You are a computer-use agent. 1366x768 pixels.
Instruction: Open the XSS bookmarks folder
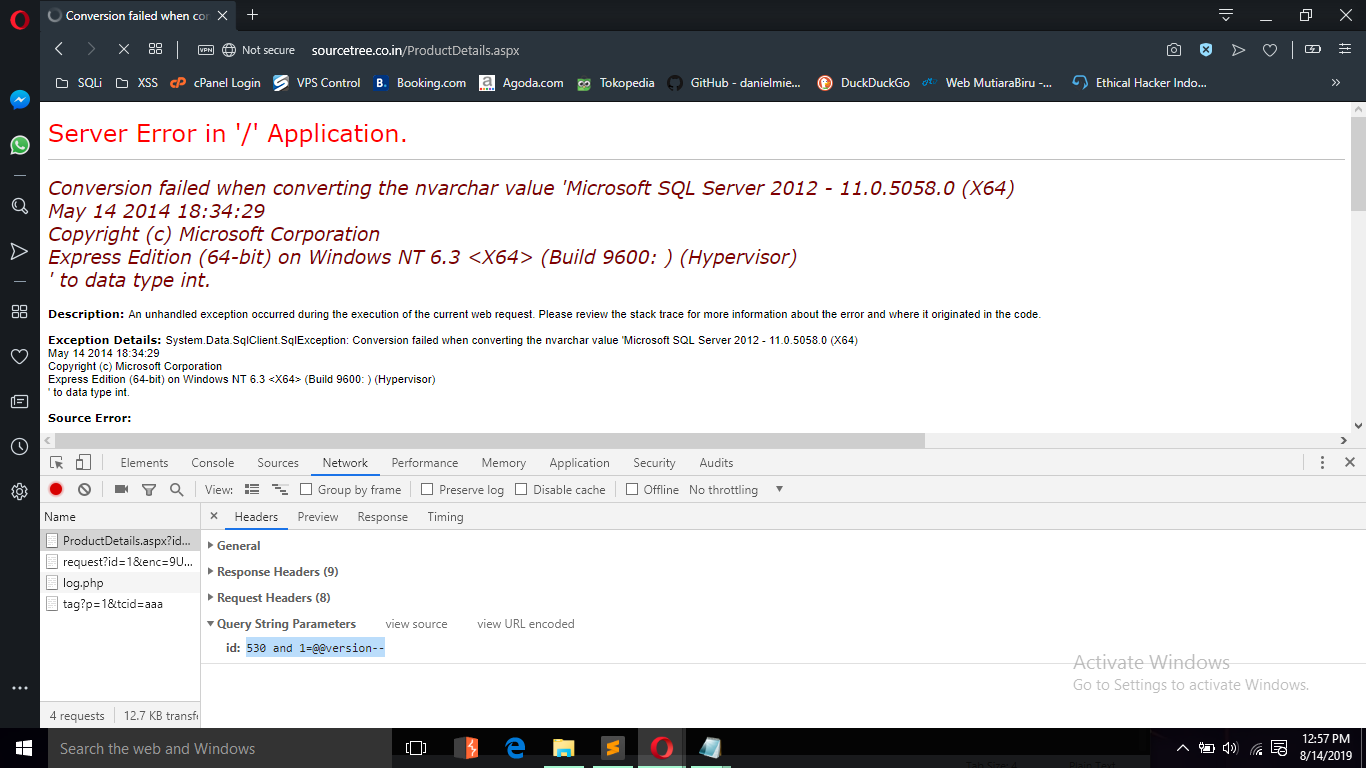point(136,83)
